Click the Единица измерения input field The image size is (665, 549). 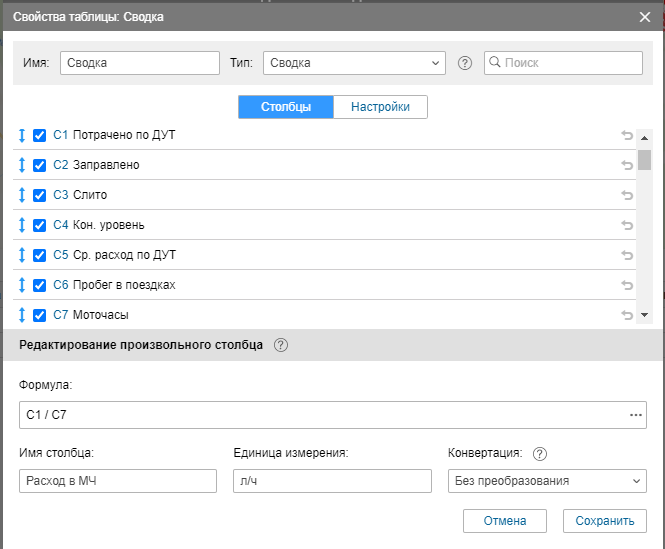[x=331, y=481]
